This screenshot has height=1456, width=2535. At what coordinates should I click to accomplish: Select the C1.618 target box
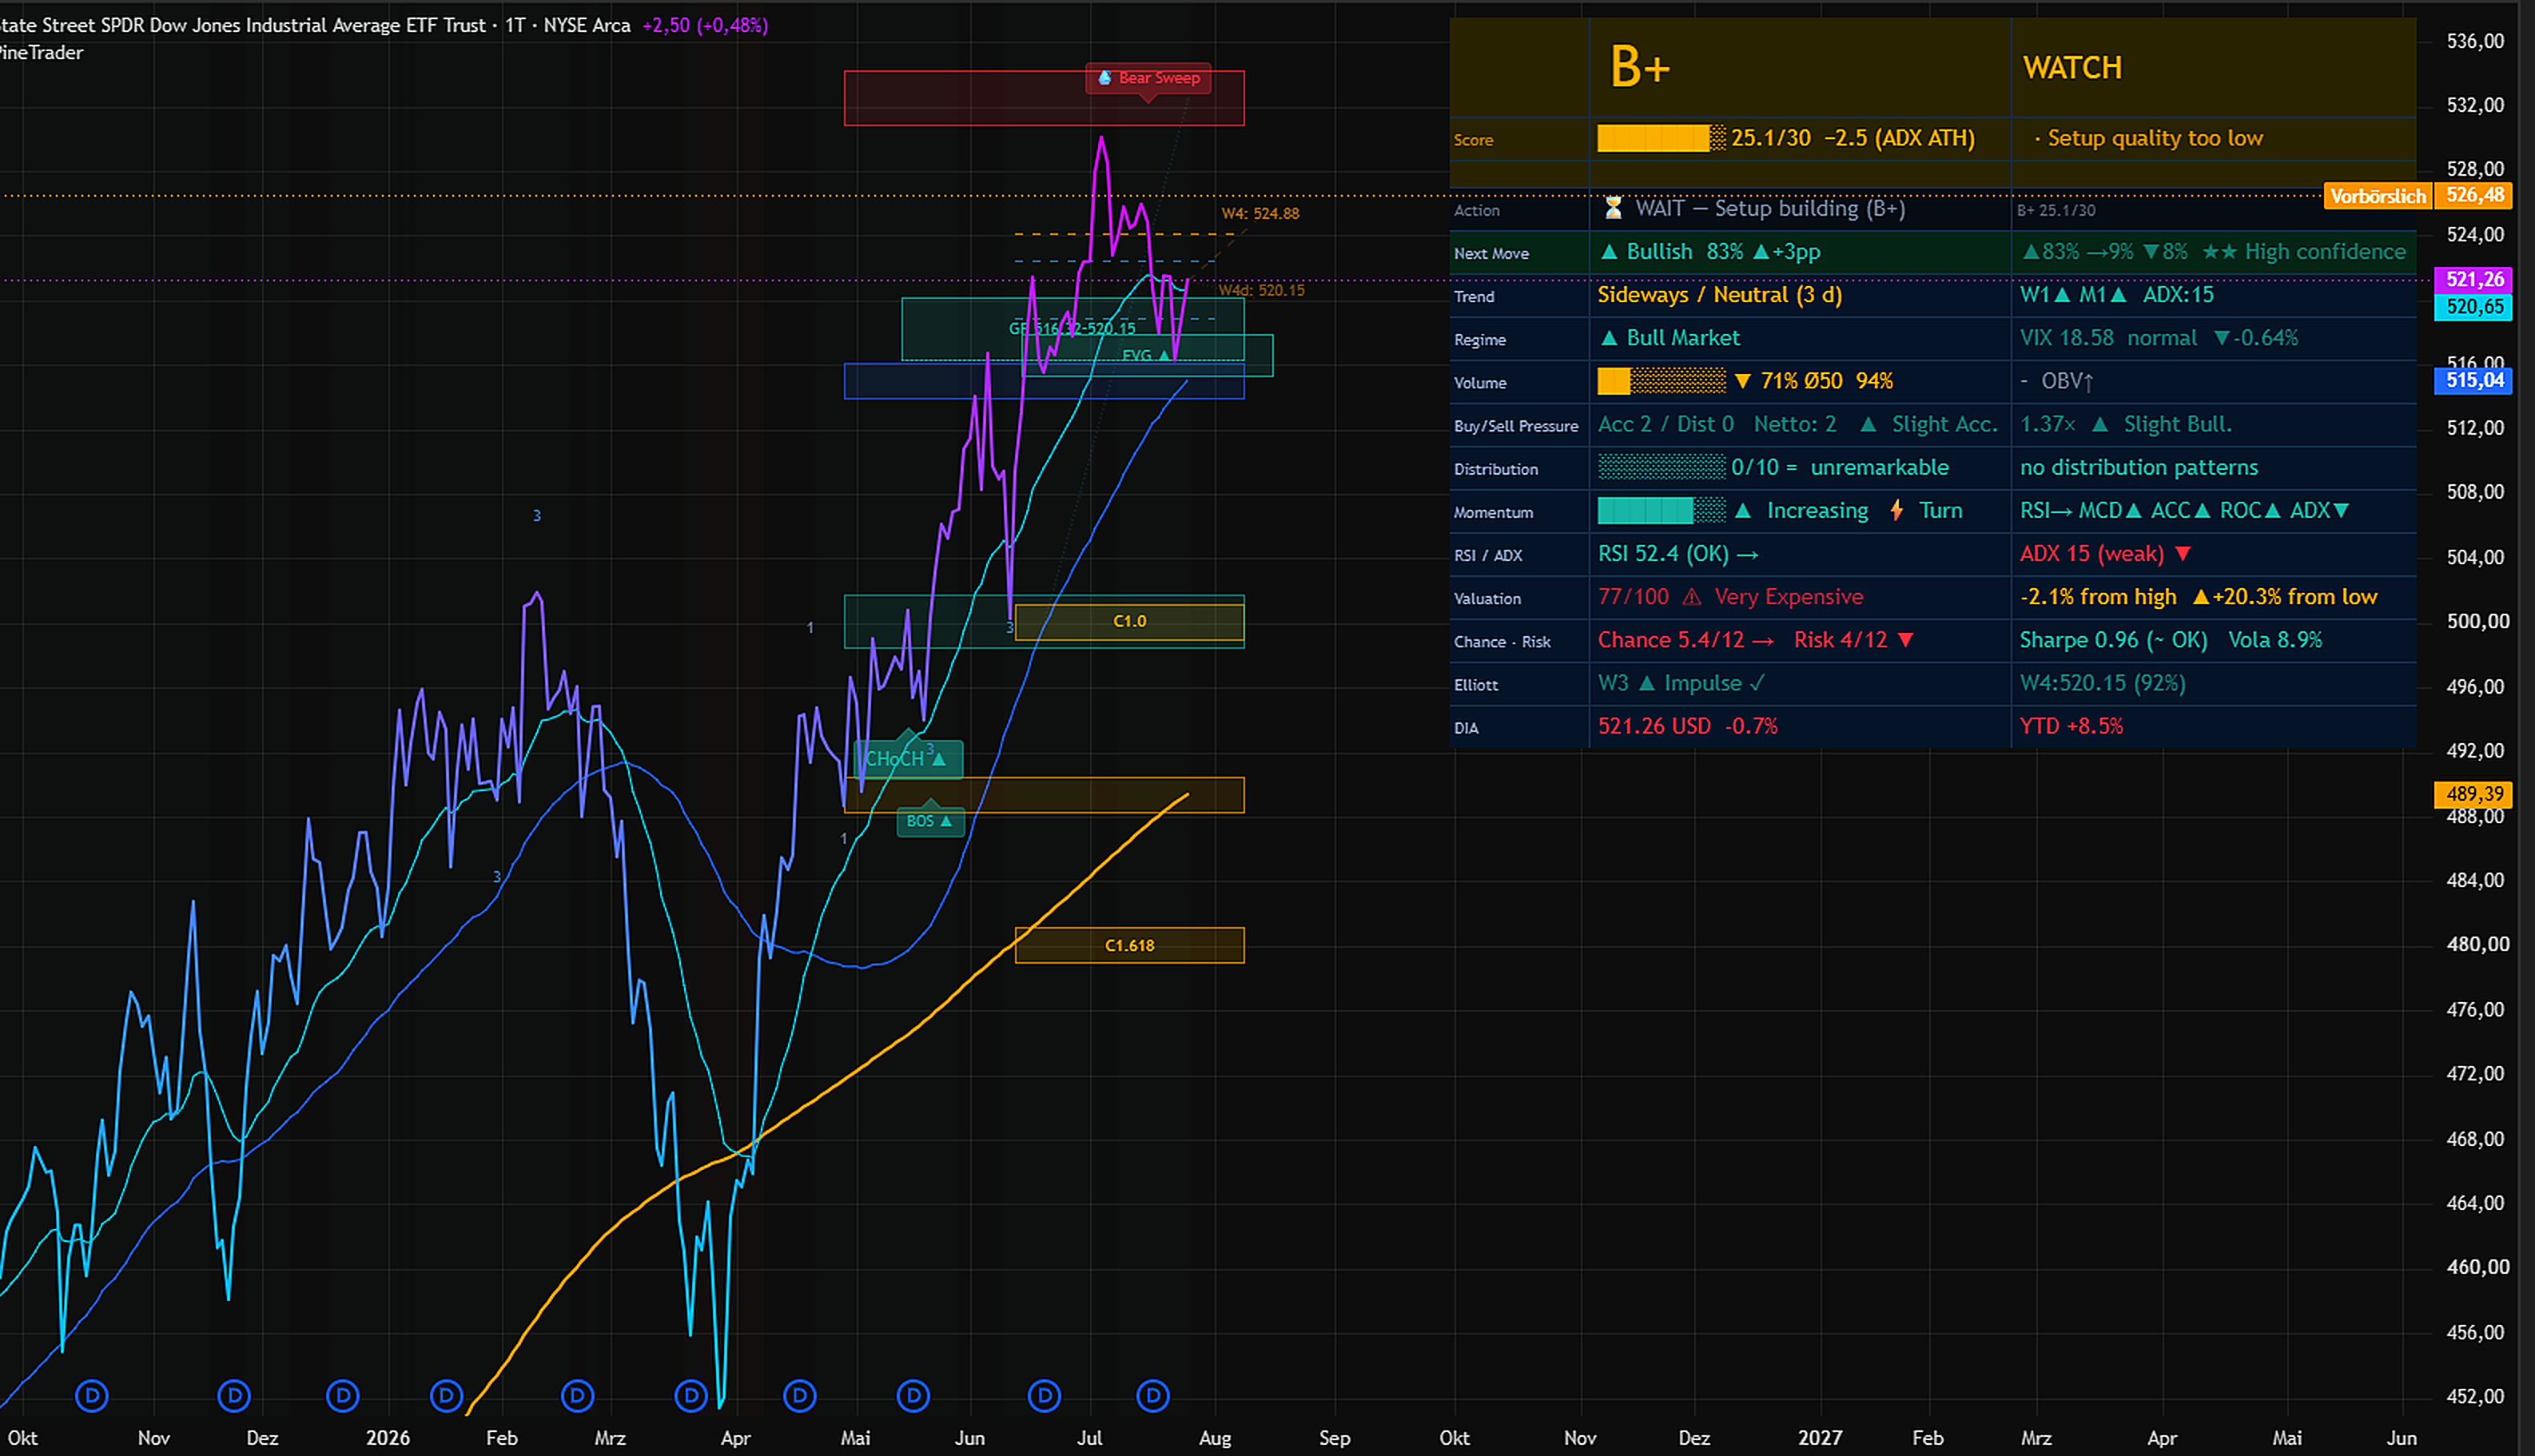pos(1129,945)
